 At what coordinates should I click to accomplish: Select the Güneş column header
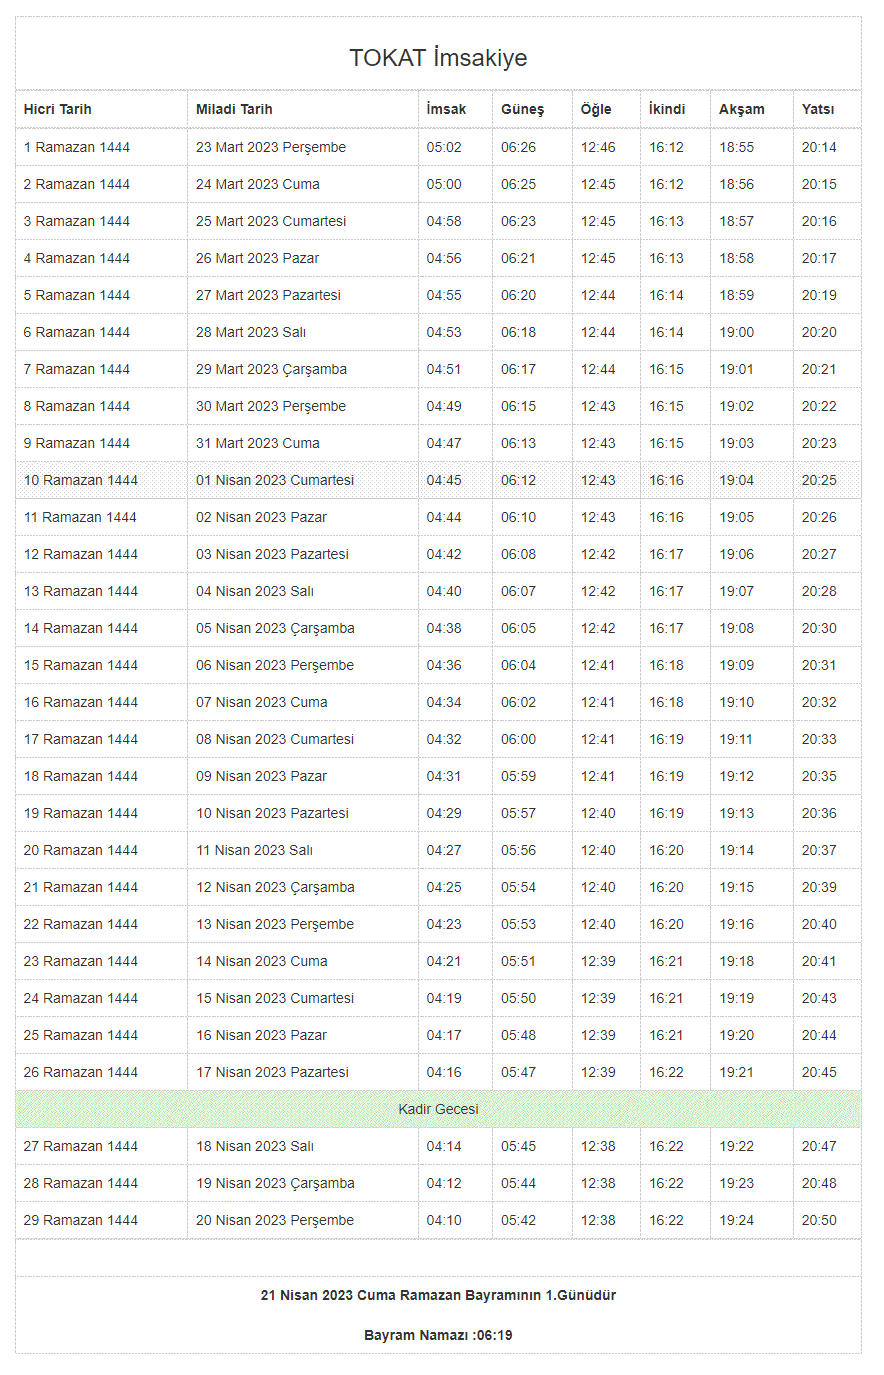(523, 109)
